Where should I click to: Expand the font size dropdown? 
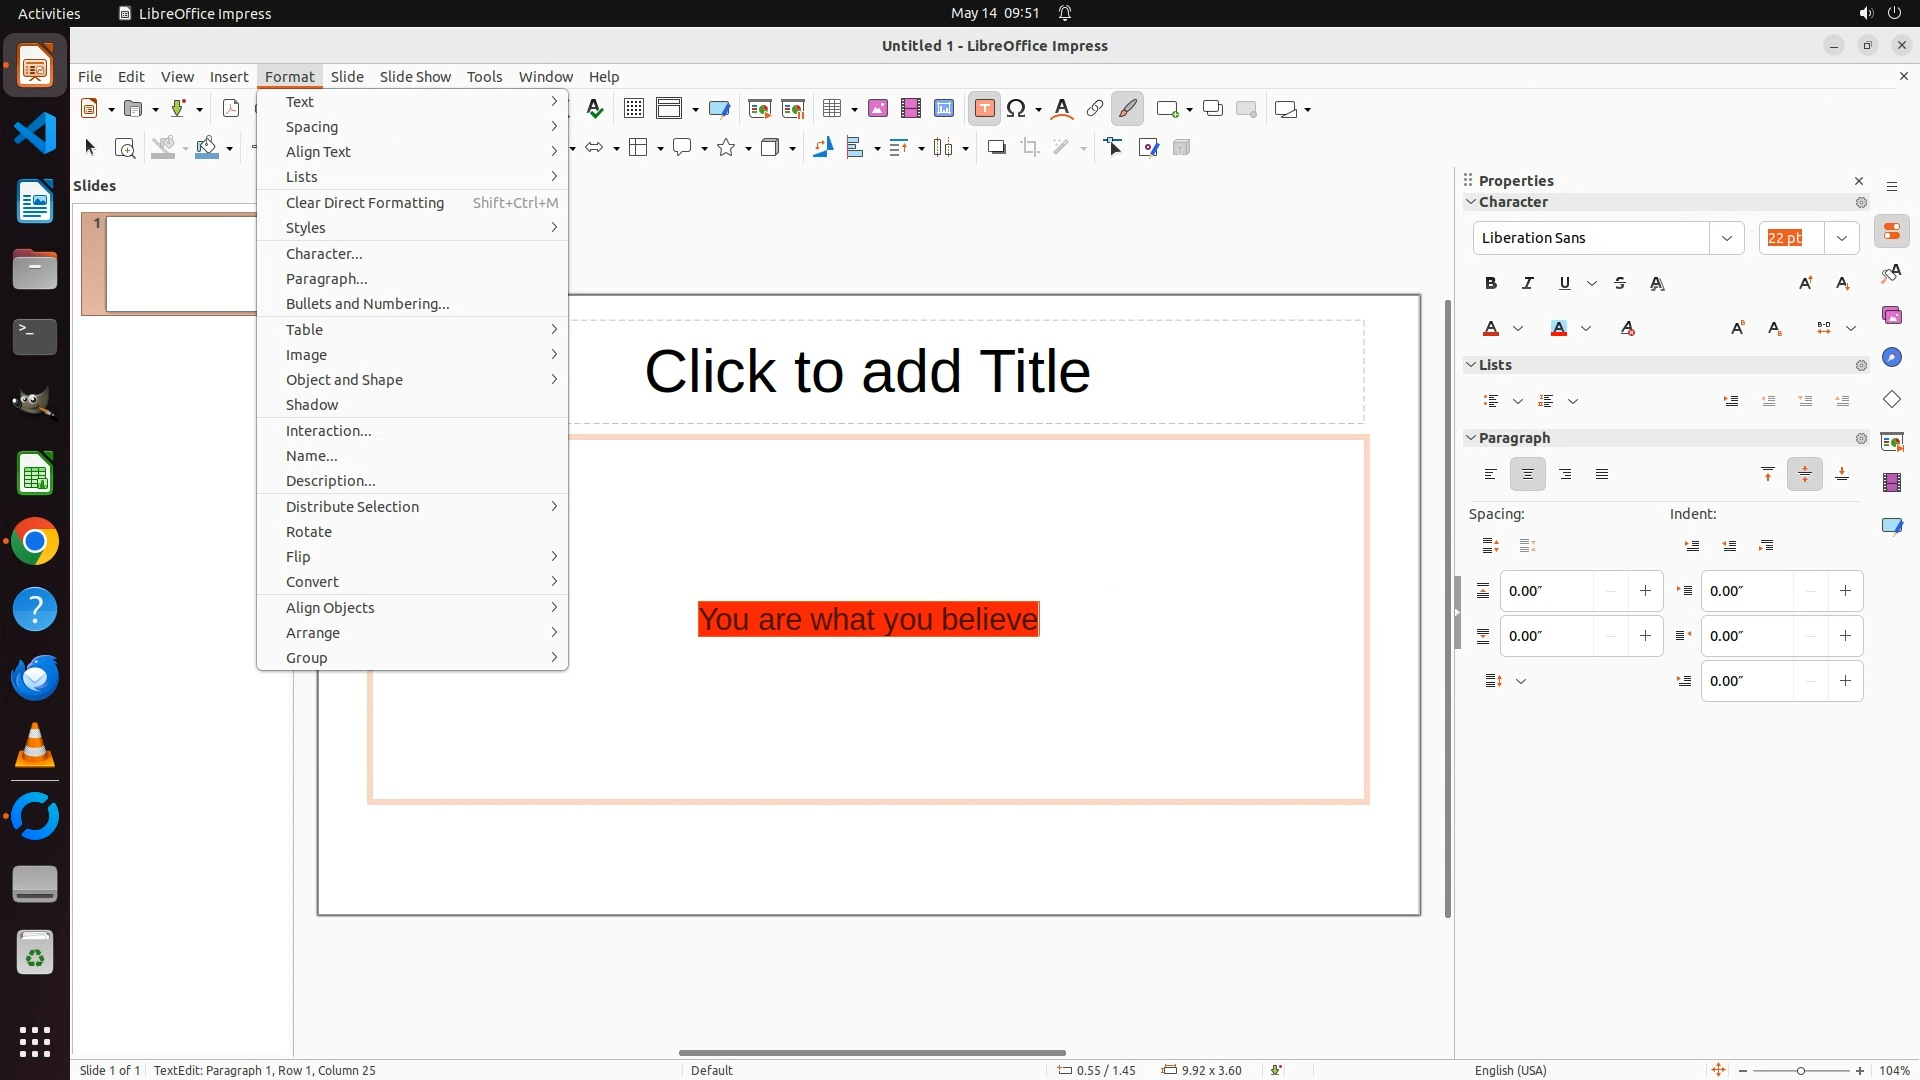(x=1841, y=238)
